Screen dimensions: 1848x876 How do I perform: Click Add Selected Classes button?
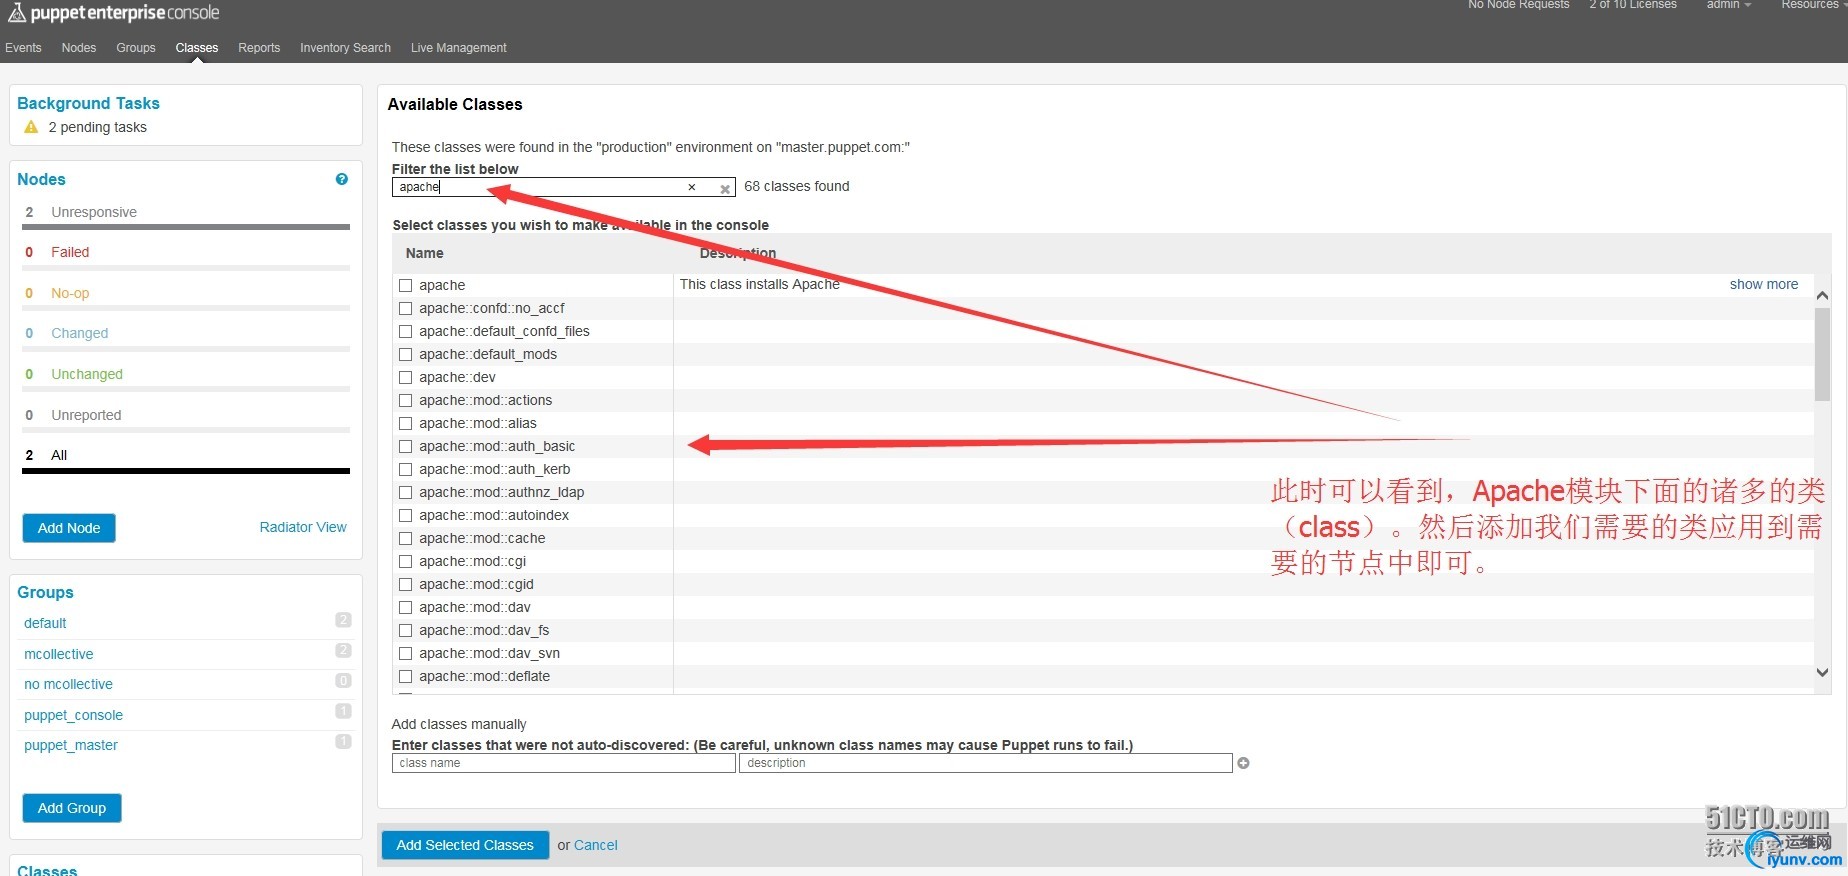465,845
